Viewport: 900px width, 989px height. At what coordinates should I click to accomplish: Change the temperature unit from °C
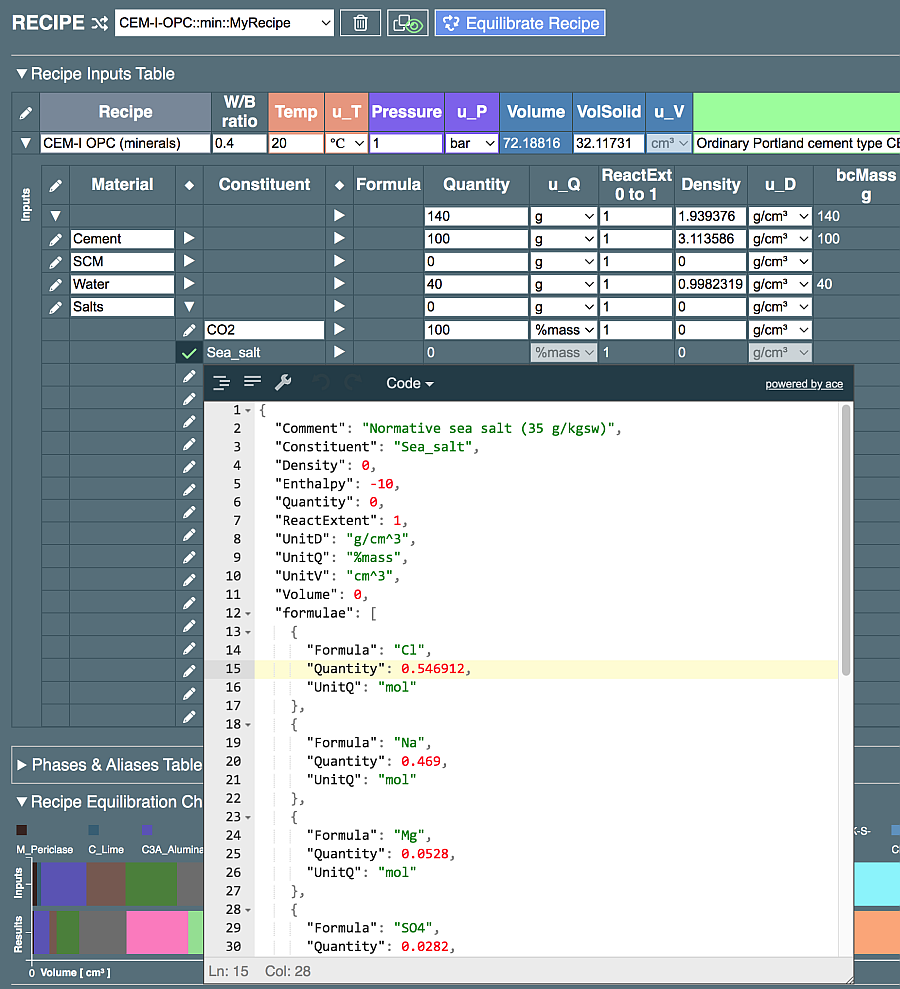point(348,142)
